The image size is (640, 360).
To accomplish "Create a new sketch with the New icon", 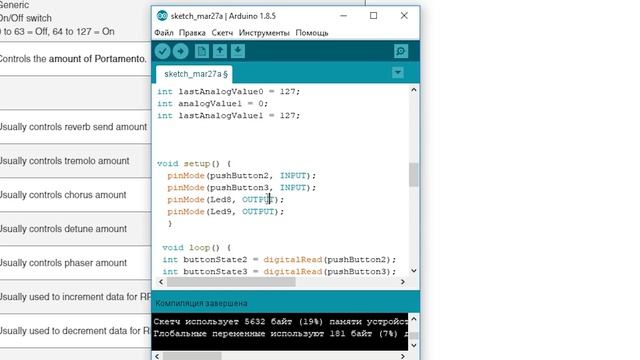I will (202, 51).
